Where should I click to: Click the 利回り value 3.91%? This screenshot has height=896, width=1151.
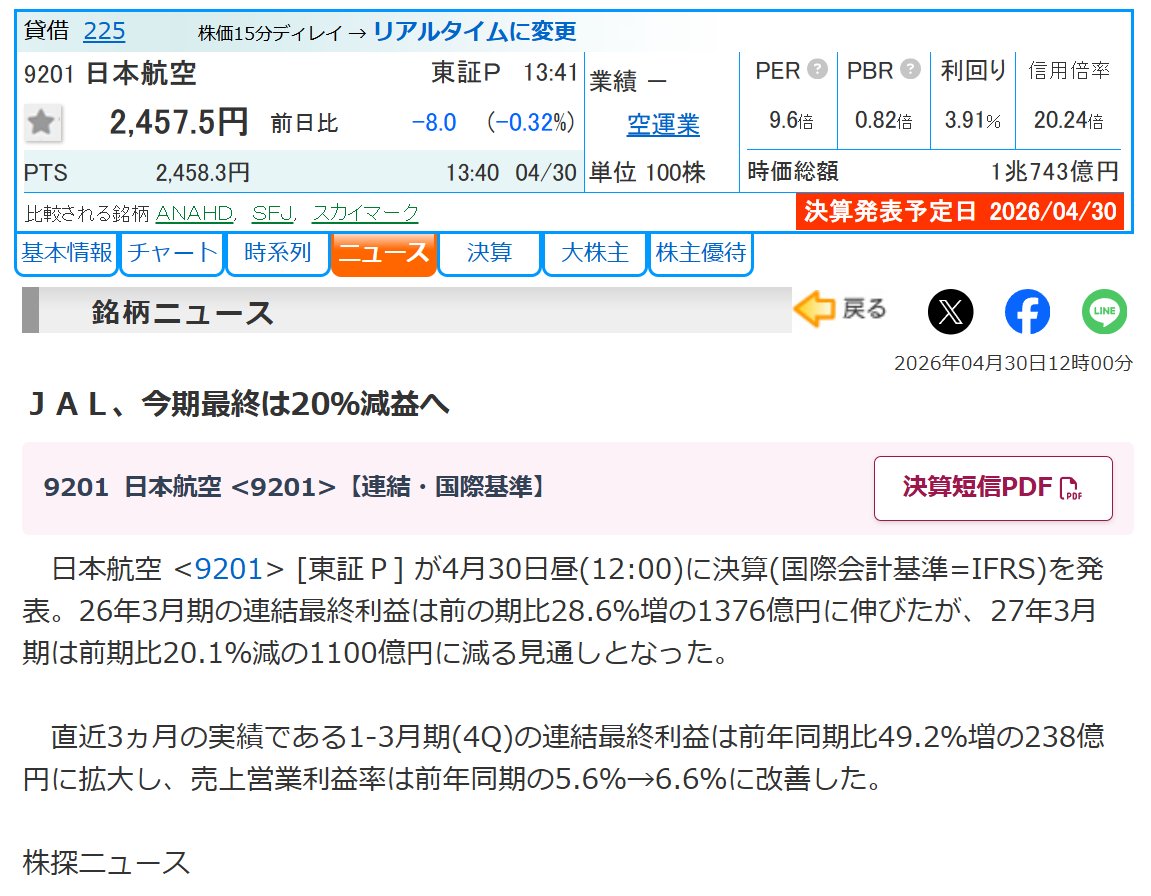(x=973, y=120)
